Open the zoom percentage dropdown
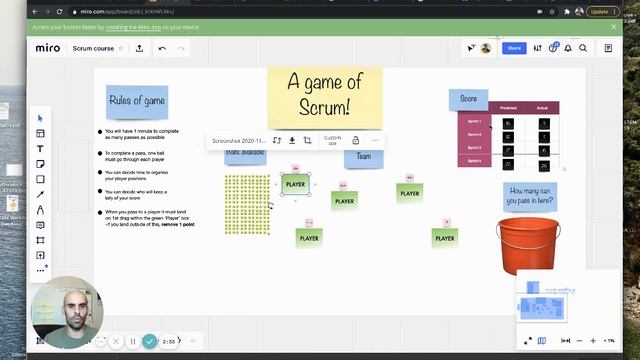The image size is (640, 360). coord(609,340)
